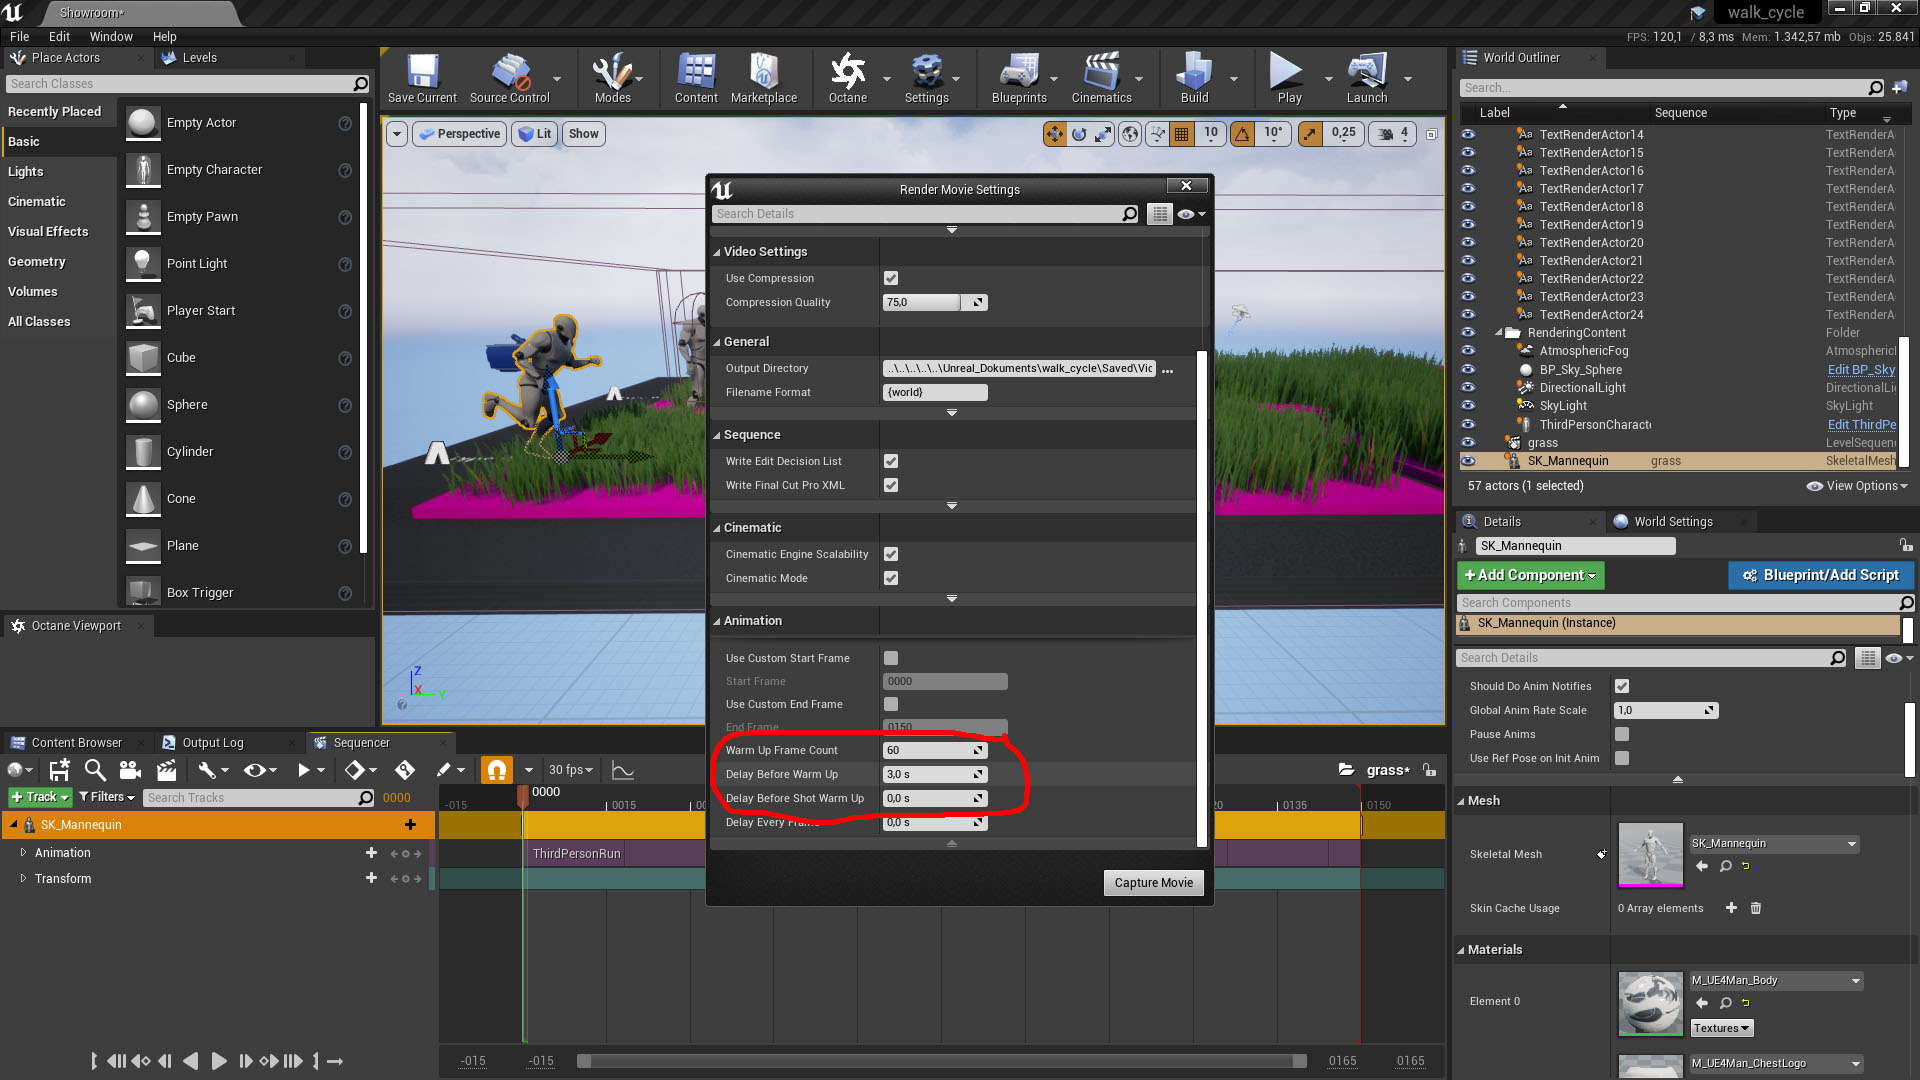Click the Sequencer render movie clapperboard icon

tap(166, 770)
